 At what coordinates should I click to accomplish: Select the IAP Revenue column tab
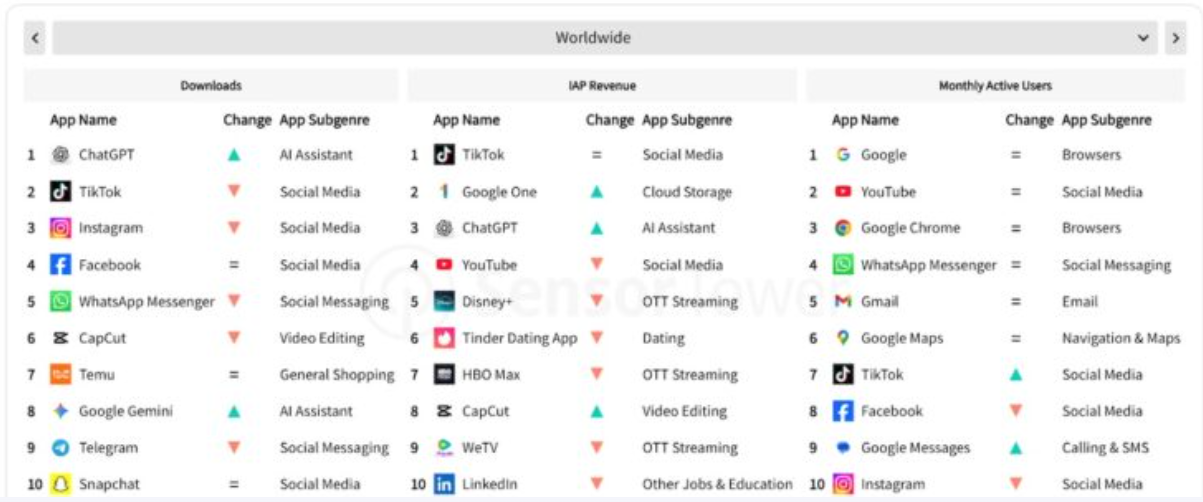602,86
